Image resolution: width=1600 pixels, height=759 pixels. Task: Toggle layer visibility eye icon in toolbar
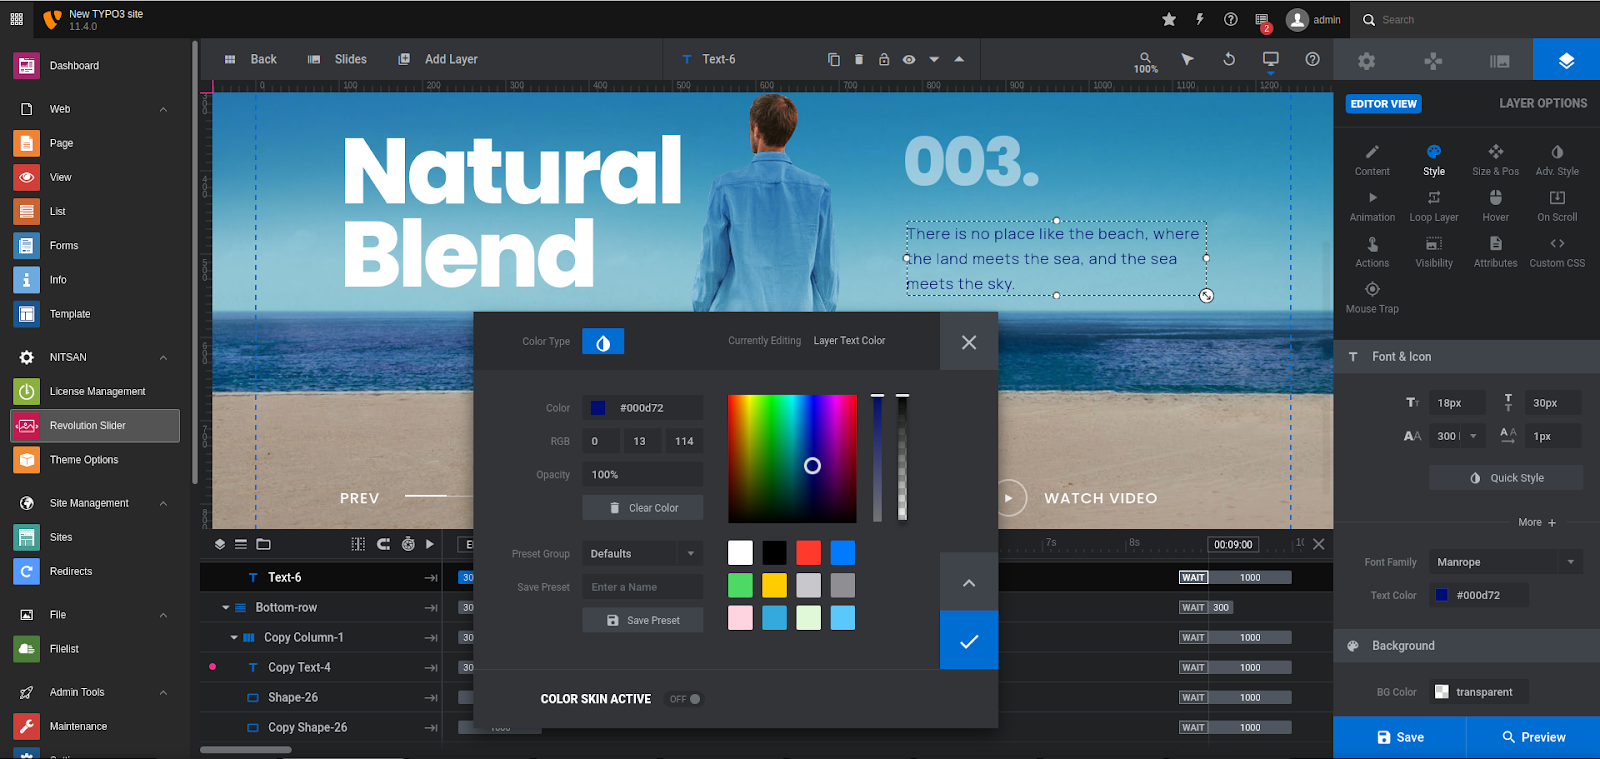click(x=909, y=59)
